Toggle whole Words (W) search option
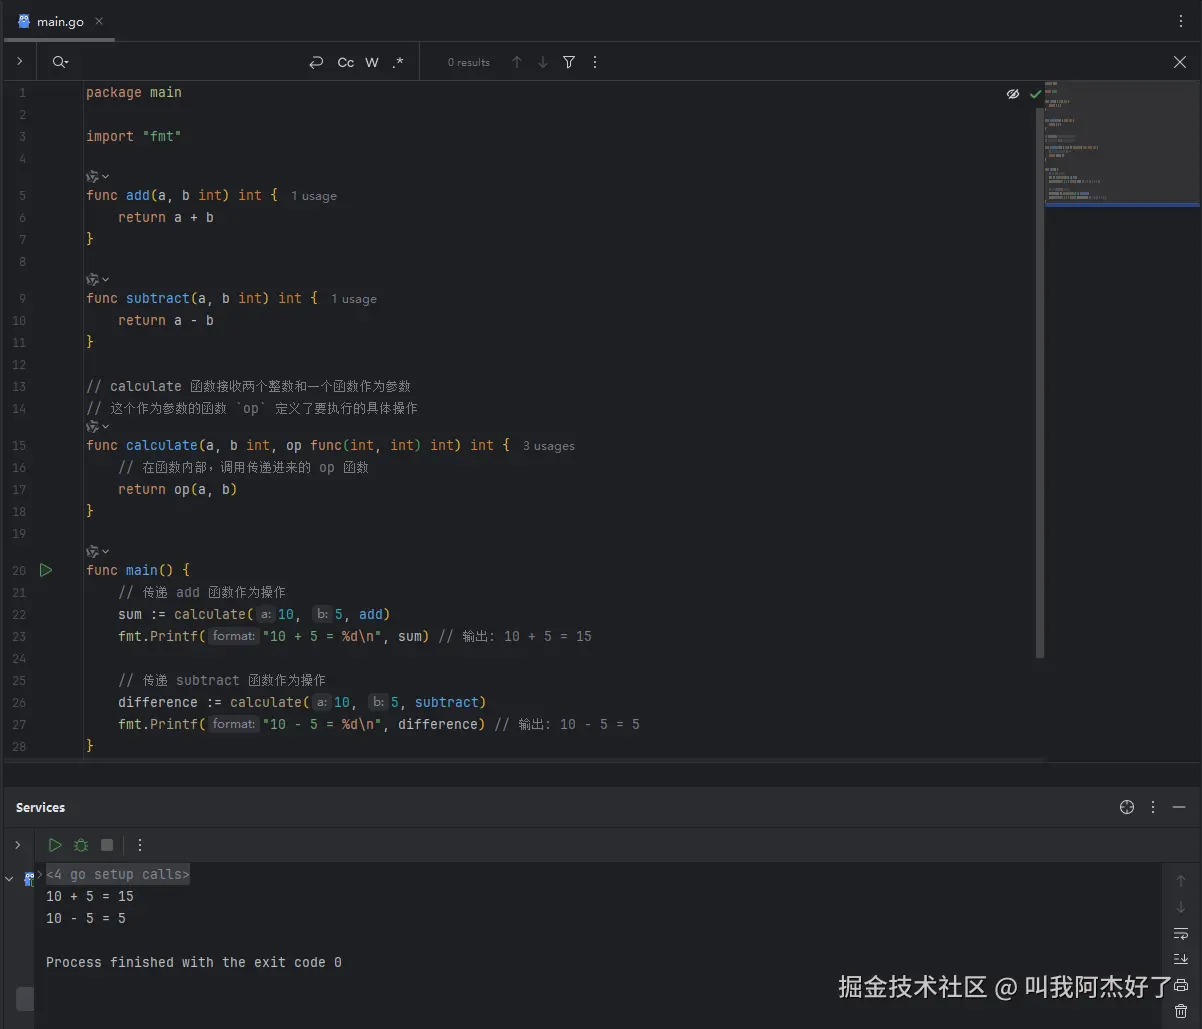Screen dimensions: 1202x1029 point(372,62)
